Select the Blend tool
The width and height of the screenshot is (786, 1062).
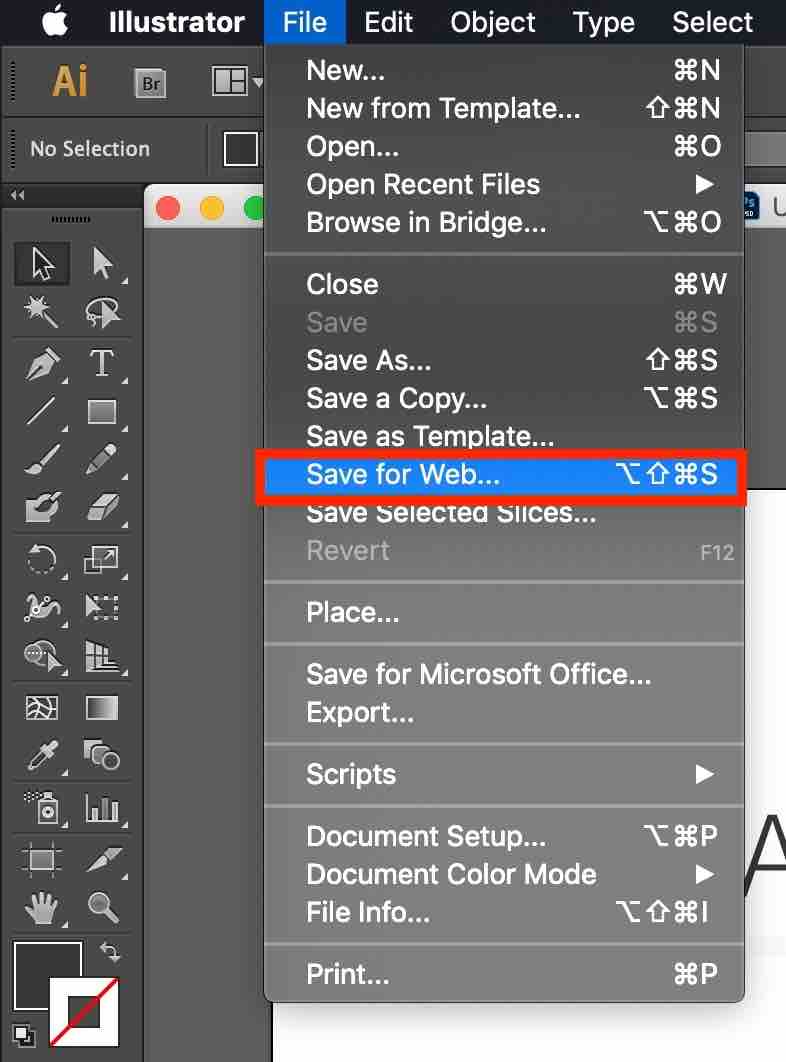point(102,756)
